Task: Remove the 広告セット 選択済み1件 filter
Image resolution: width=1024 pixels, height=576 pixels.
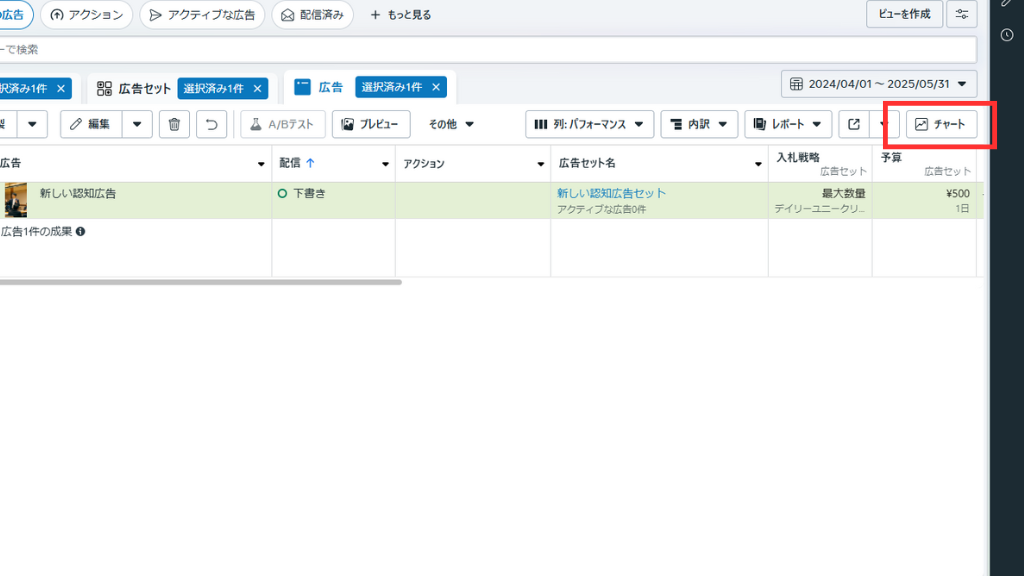Action: (258, 89)
